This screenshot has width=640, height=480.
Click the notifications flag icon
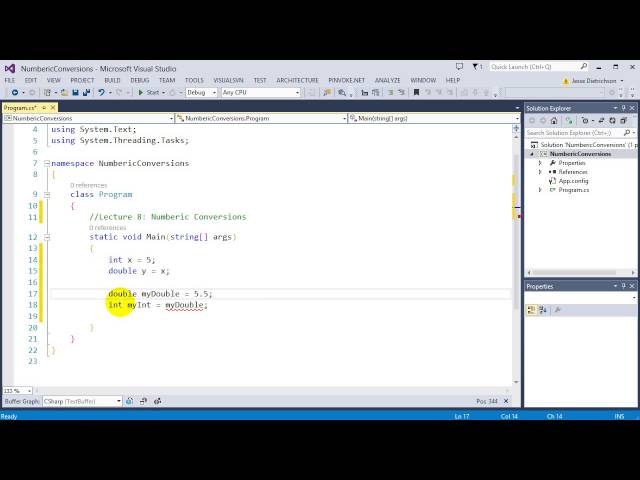pos(475,67)
